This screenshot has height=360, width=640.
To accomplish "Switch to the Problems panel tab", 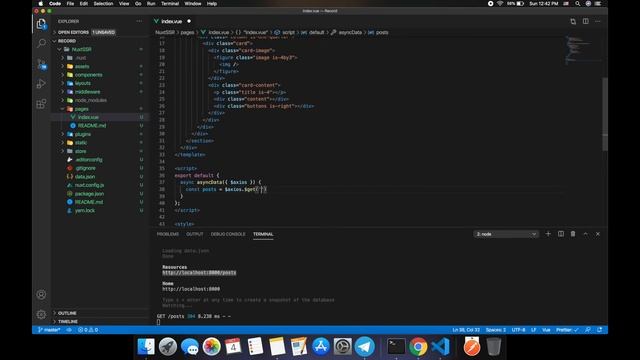I will pos(168,234).
